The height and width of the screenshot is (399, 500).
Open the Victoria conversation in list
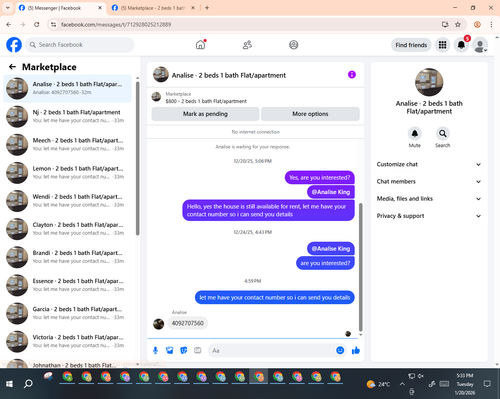tap(67, 341)
